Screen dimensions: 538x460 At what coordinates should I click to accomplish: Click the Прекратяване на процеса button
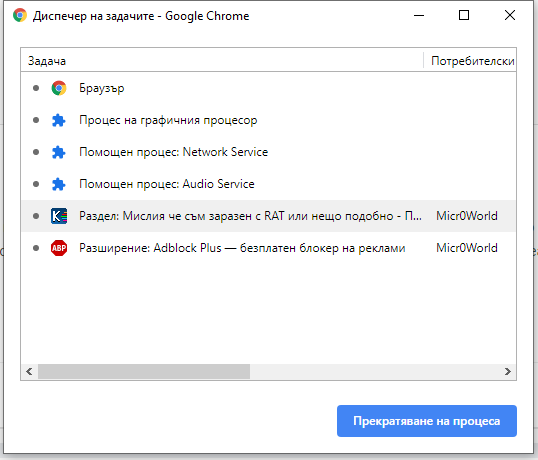426,421
